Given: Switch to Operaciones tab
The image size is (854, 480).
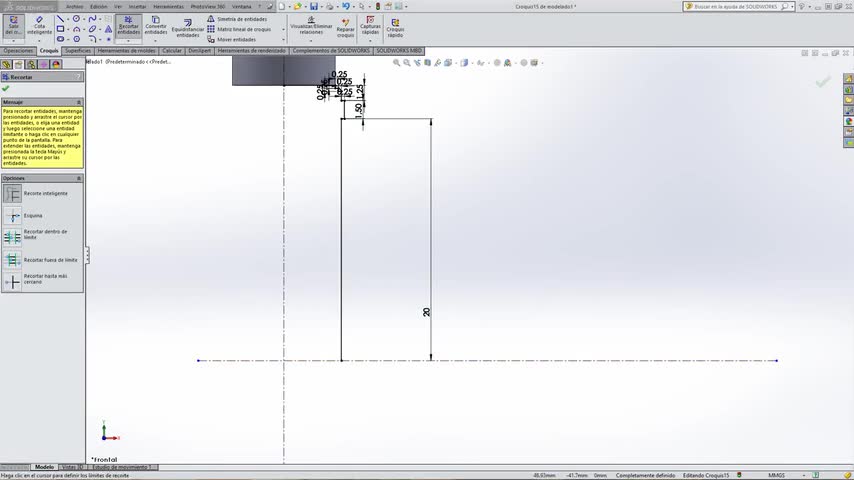Looking at the screenshot, I should point(18,51).
